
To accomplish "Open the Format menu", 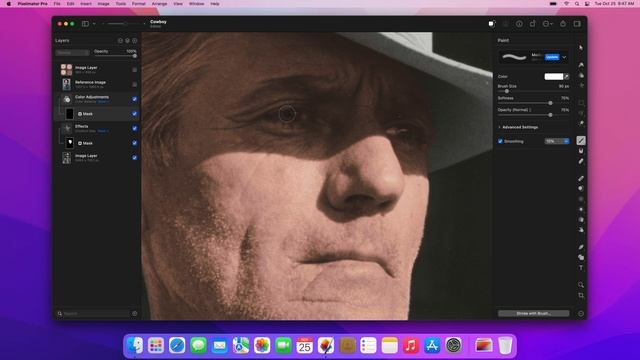I will click(x=139, y=4).
